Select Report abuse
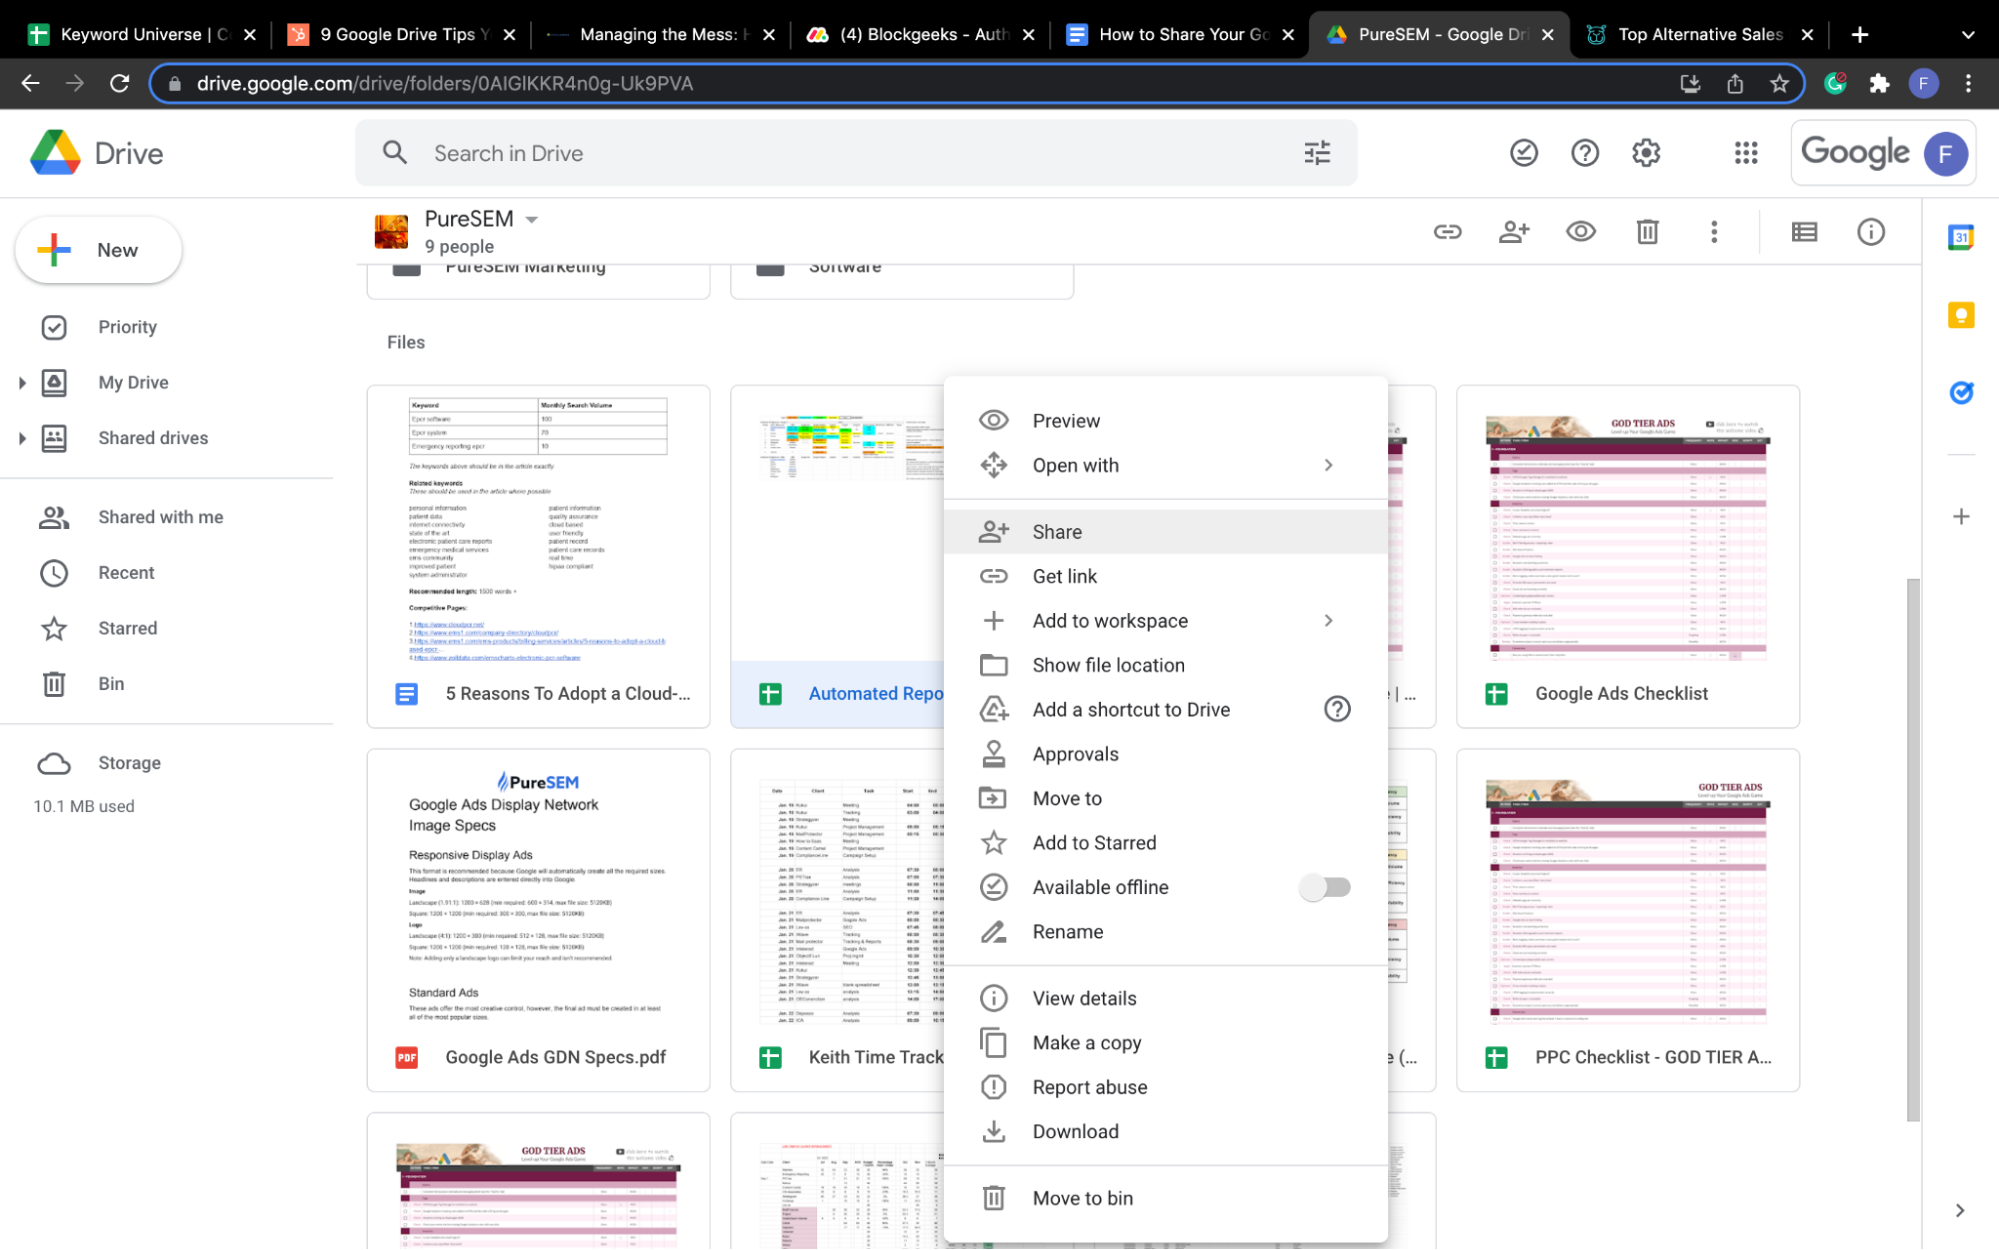1999x1250 pixels. [x=1165, y=1087]
